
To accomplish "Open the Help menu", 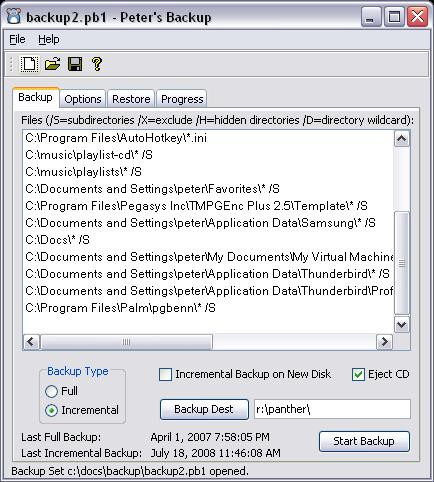I will [49, 39].
